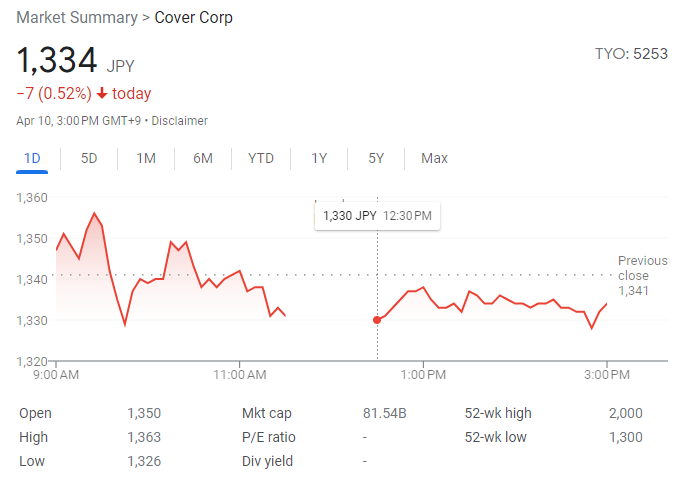Click the TYO: 5253 ticker label
The height and width of the screenshot is (479, 680).
point(630,54)
